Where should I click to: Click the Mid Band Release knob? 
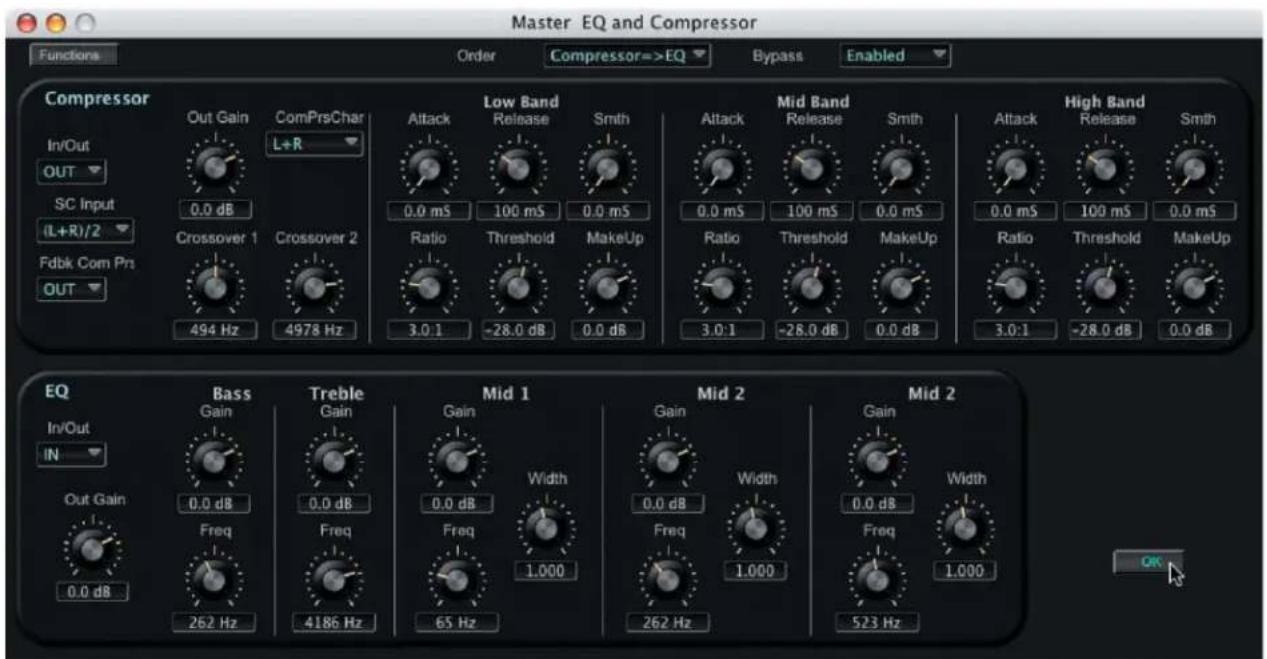[x=812, y=169]
